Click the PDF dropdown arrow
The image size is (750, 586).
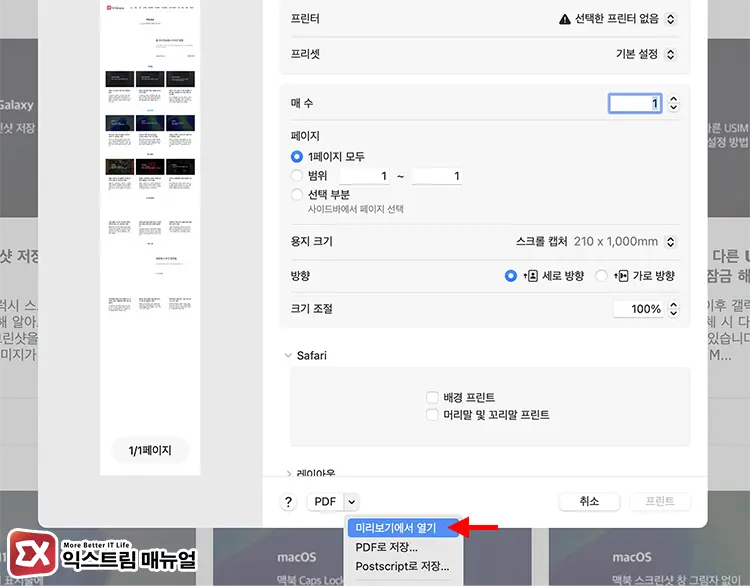(352, 502)
